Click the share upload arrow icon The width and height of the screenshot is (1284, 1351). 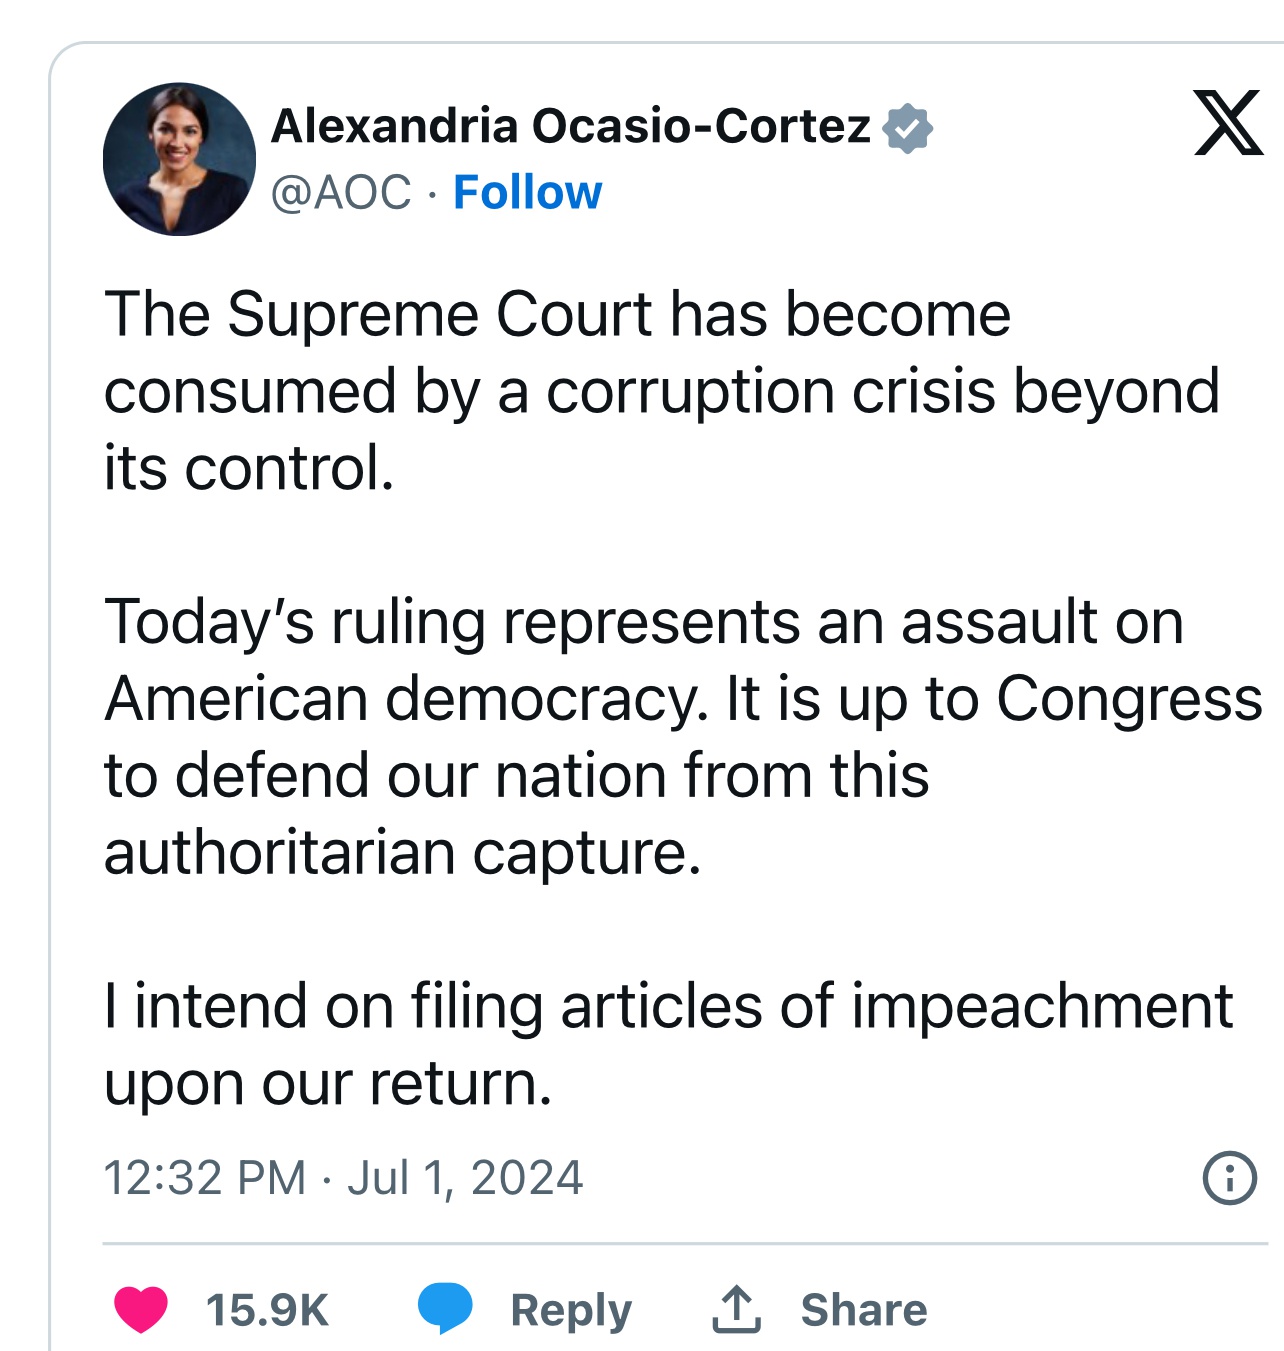737,1309
